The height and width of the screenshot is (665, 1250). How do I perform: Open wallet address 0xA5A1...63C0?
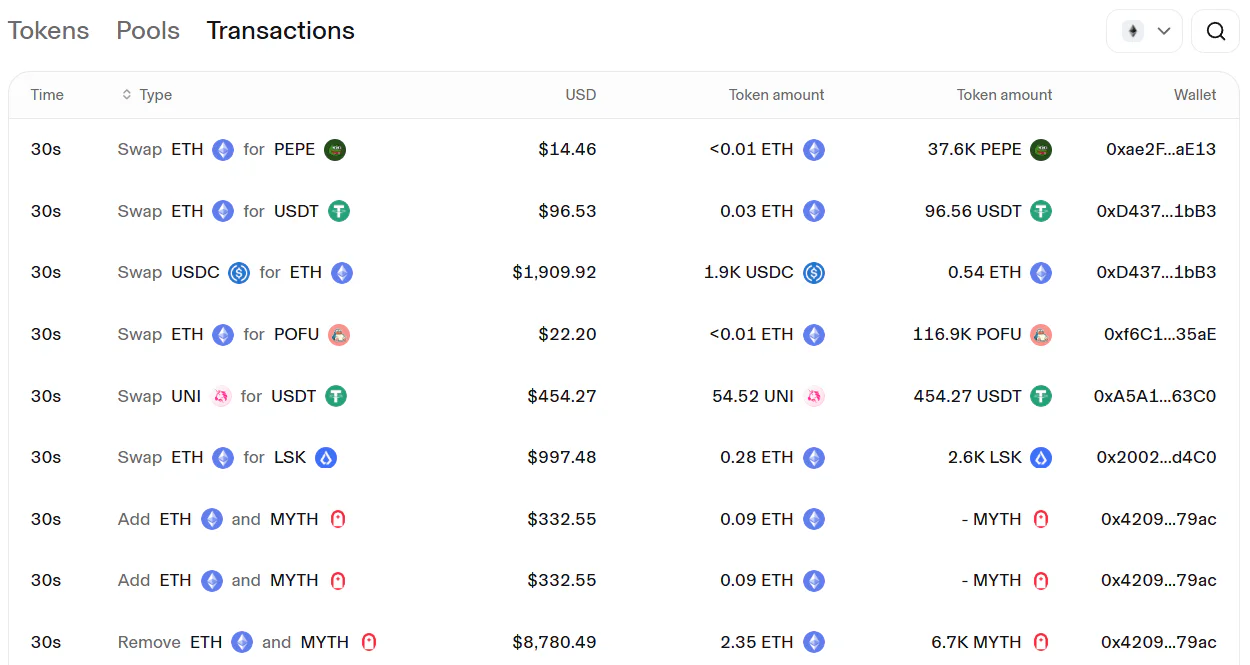click(x=1154, y=397)
